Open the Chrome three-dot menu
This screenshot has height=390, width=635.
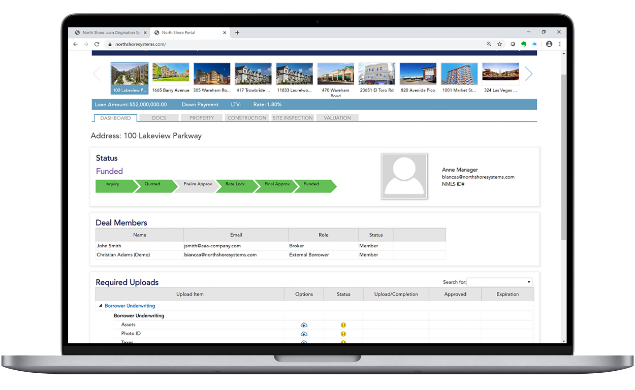tap(559, 44)
